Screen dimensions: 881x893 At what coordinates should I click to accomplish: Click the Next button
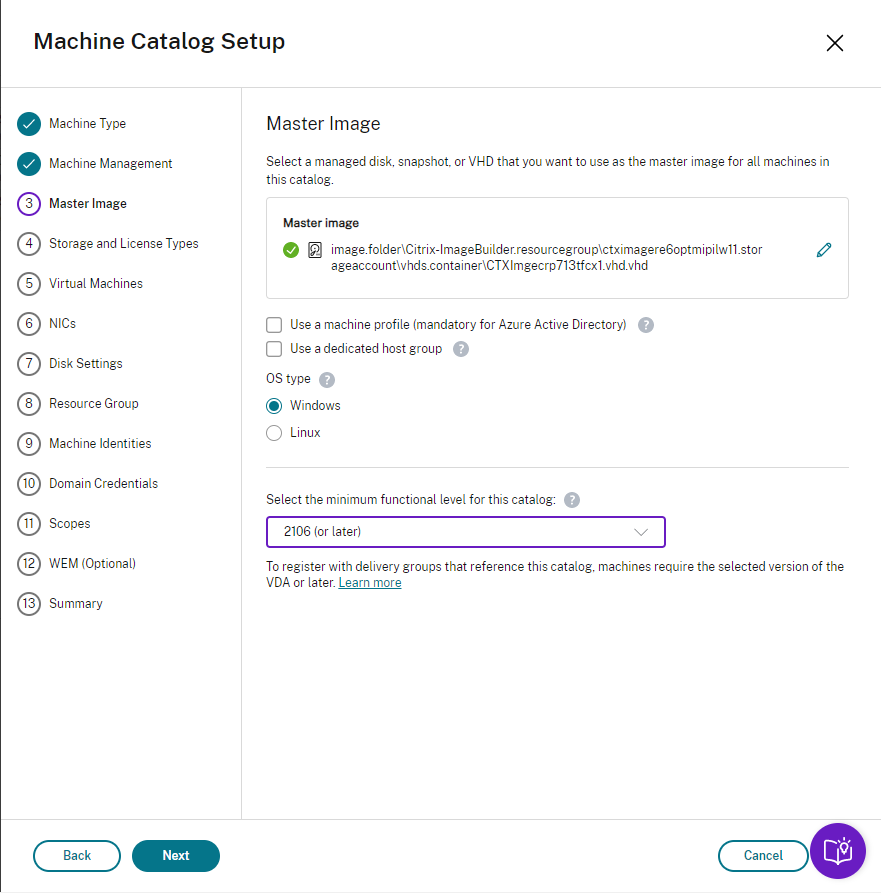pos(176,856)
